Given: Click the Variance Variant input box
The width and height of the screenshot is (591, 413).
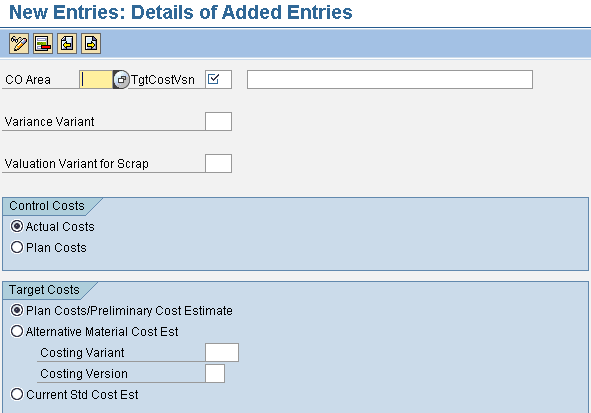Looking at the screenshot, I should tap(218, 121).
